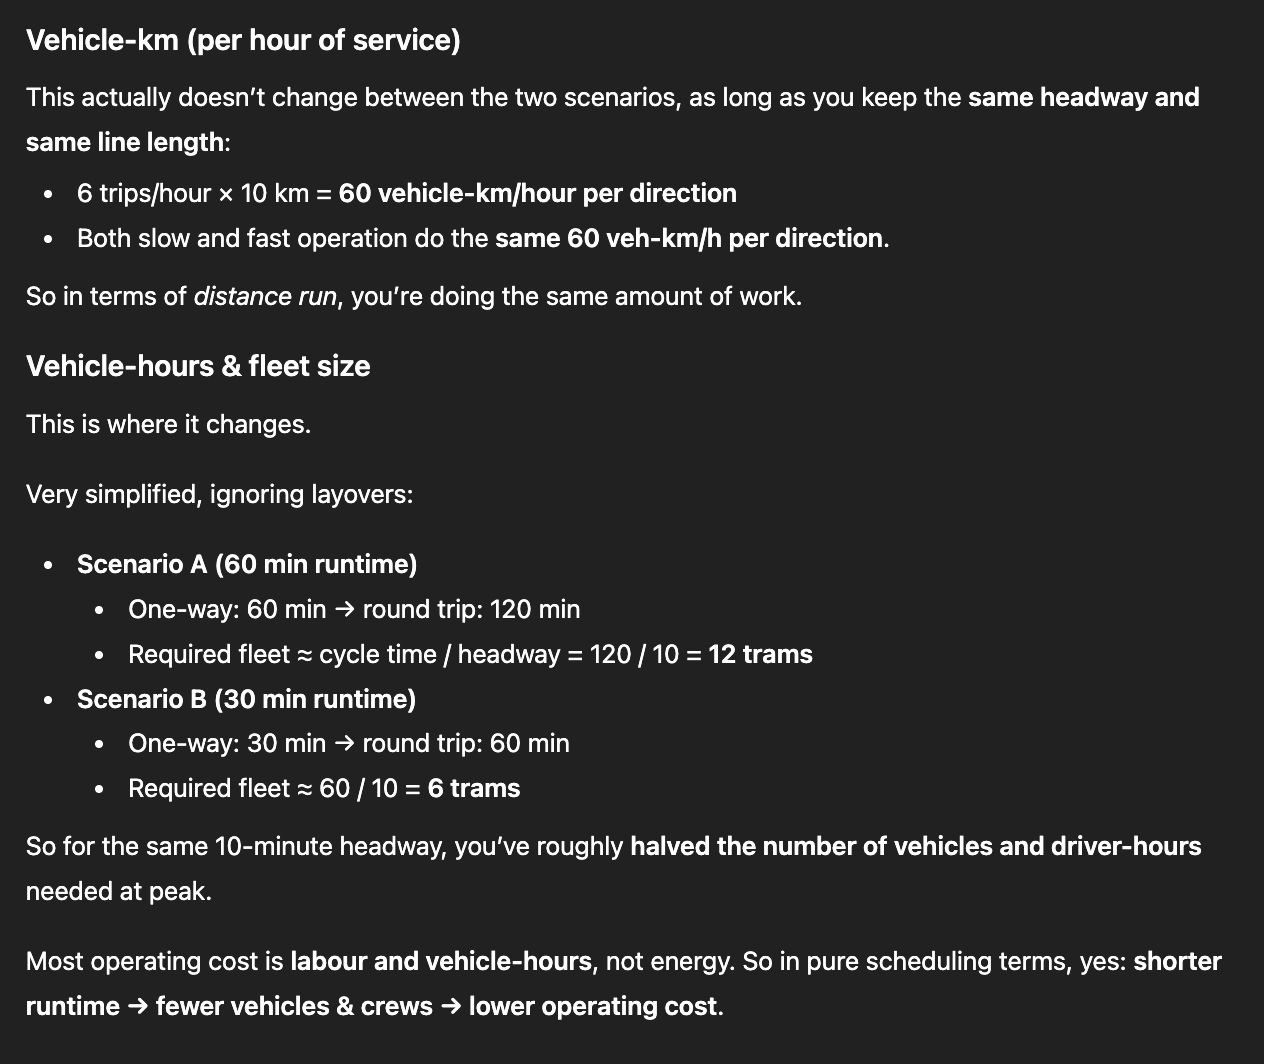Click bold "fewer vehicles & crews" text
Viewport: 1264px width, 1064px height.
pos(294,1006)
